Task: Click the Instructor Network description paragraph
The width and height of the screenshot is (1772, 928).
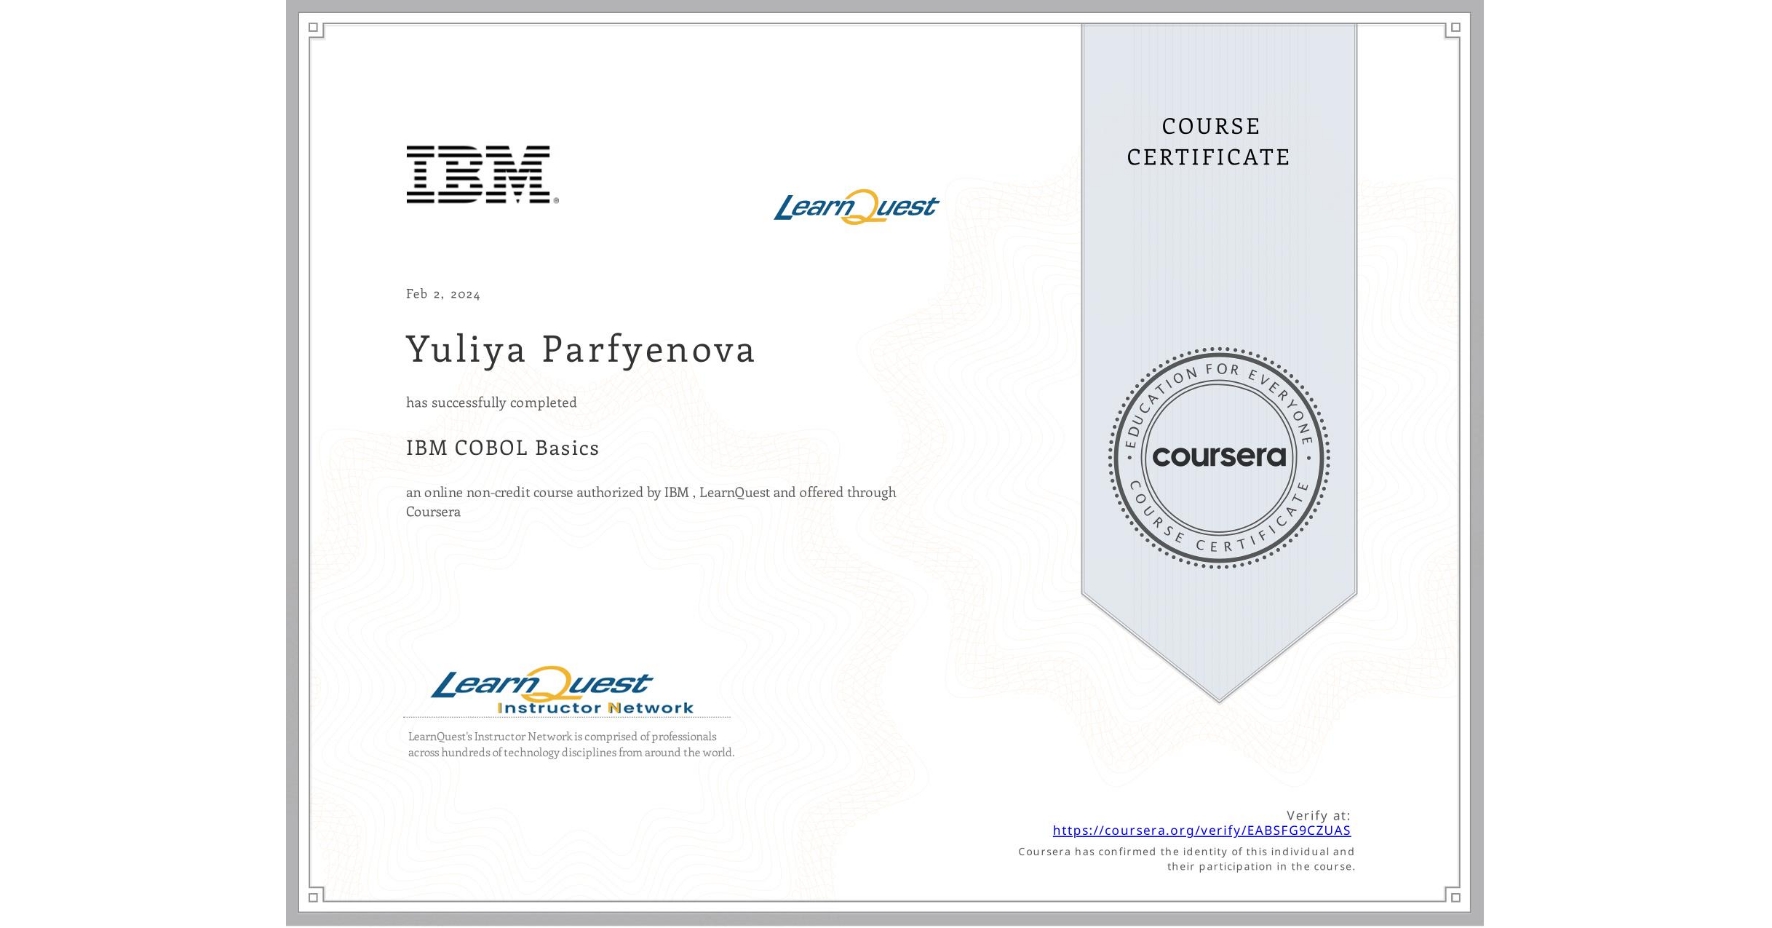Action: coord(570,745)
